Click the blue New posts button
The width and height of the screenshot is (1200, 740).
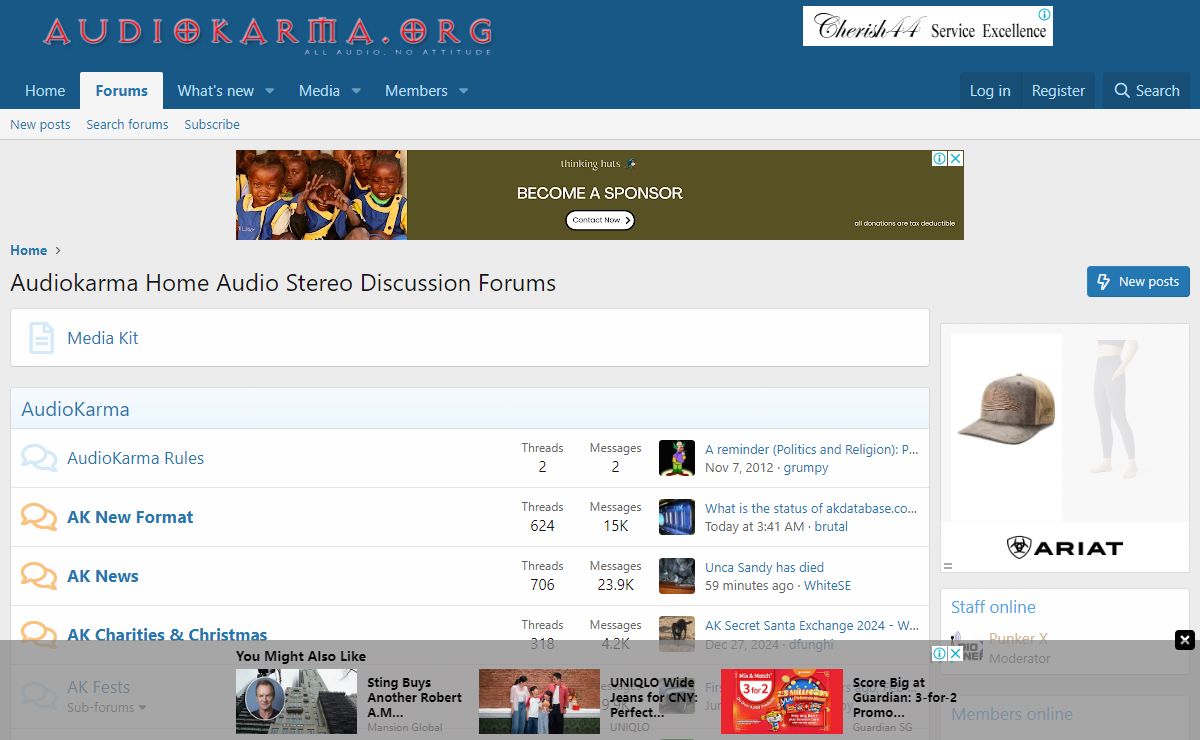pos(1138,281)
